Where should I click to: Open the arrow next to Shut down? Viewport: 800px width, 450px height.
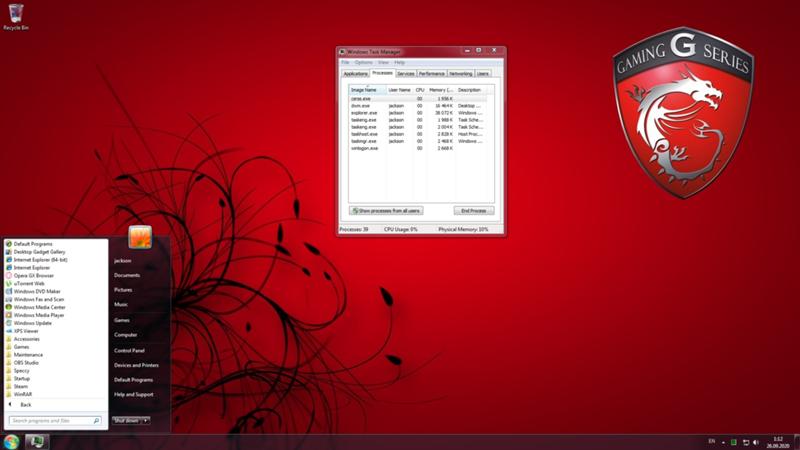[146, 420]
